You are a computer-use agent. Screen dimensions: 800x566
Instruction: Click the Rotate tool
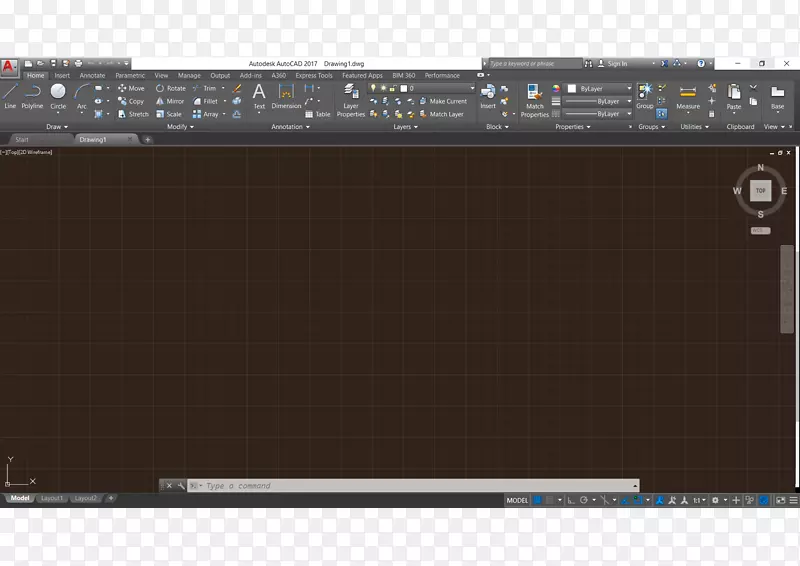171,88
